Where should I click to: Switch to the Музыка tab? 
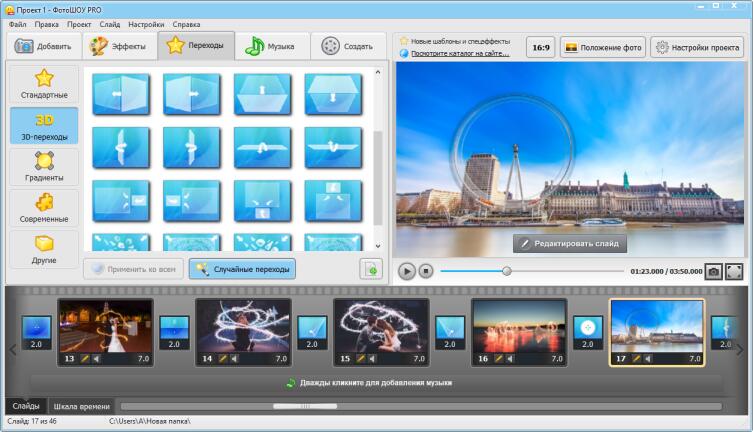pos(270,46)
